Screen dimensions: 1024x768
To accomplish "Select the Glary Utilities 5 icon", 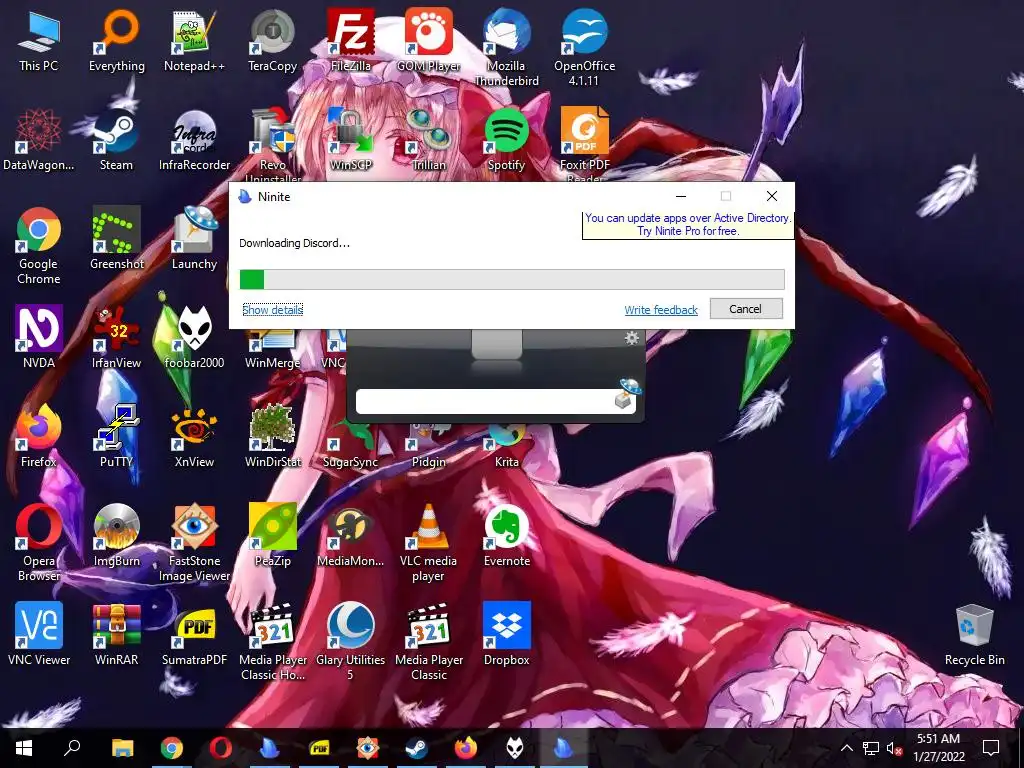I will click(x=351, y=642).
